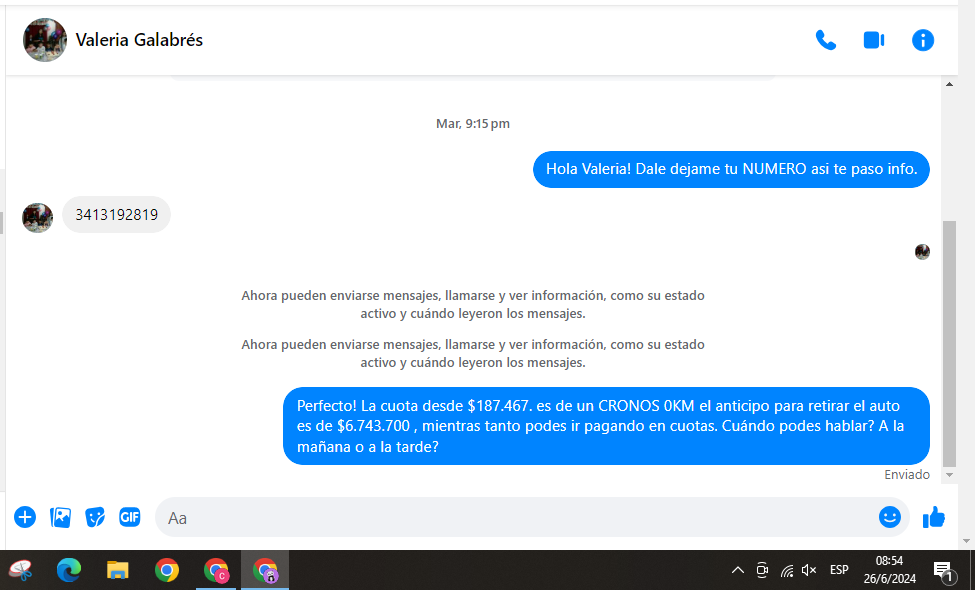The height and width of the screenshot is (590, 975).
Task: Click the 'Enviado' status label
Action: (x=907, y=474)
